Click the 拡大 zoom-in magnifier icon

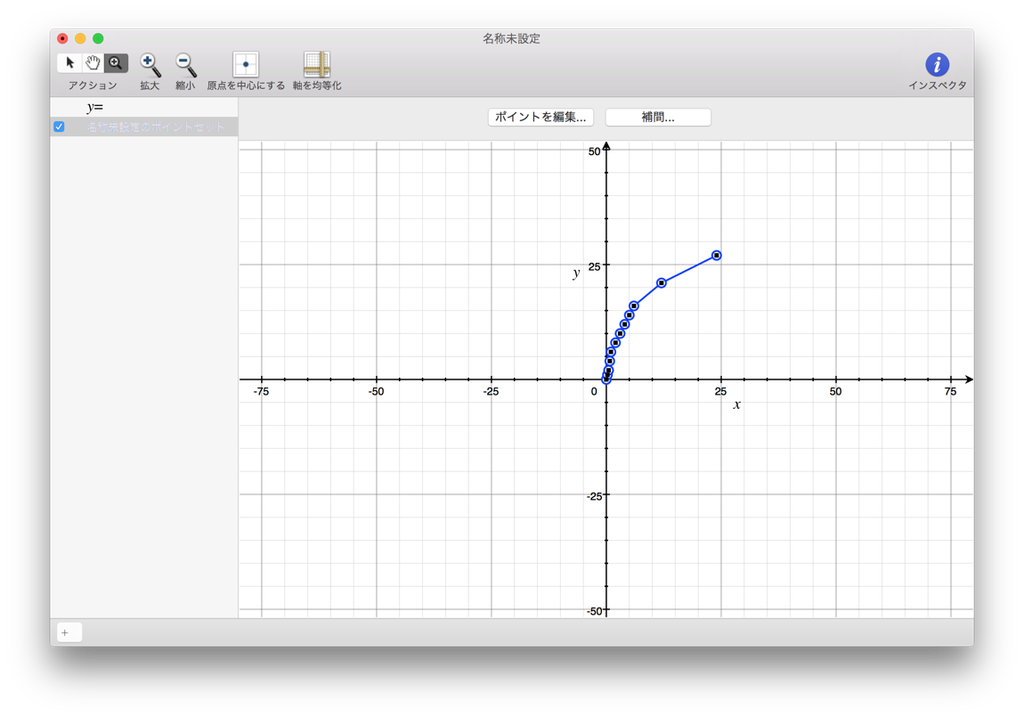coord(148,62)
